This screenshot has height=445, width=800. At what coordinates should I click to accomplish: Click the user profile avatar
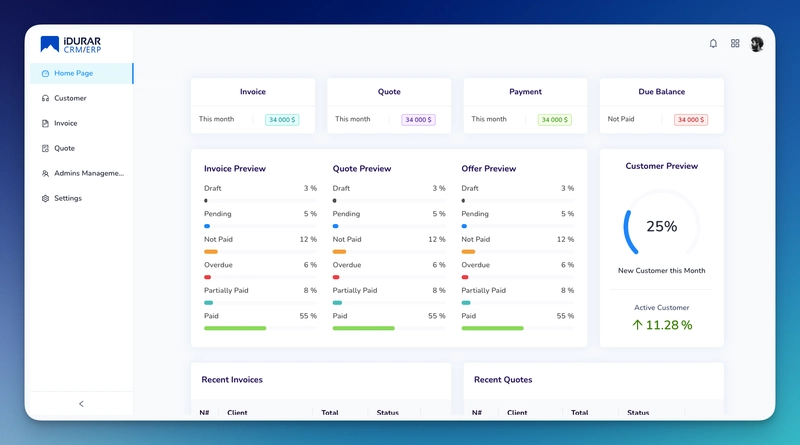[x=757, y=44]
